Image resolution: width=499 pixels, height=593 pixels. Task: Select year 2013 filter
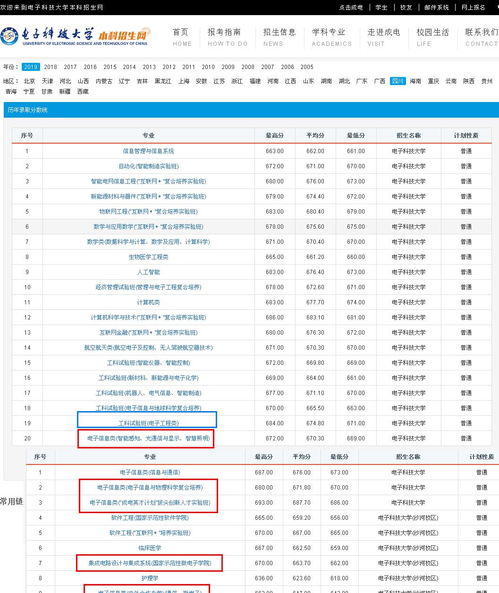(x=149, y=67)
